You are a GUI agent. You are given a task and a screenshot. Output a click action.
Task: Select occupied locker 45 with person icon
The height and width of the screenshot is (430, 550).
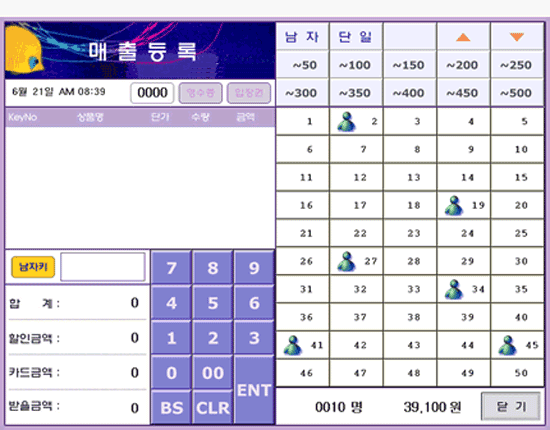(517, 345)
